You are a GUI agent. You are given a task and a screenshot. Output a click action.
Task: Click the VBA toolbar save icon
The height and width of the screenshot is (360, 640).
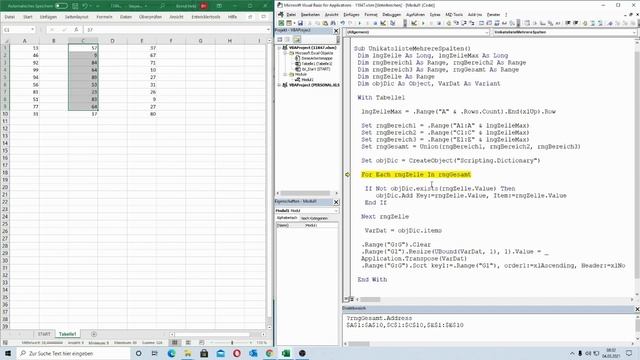click(x=300, y=23)
